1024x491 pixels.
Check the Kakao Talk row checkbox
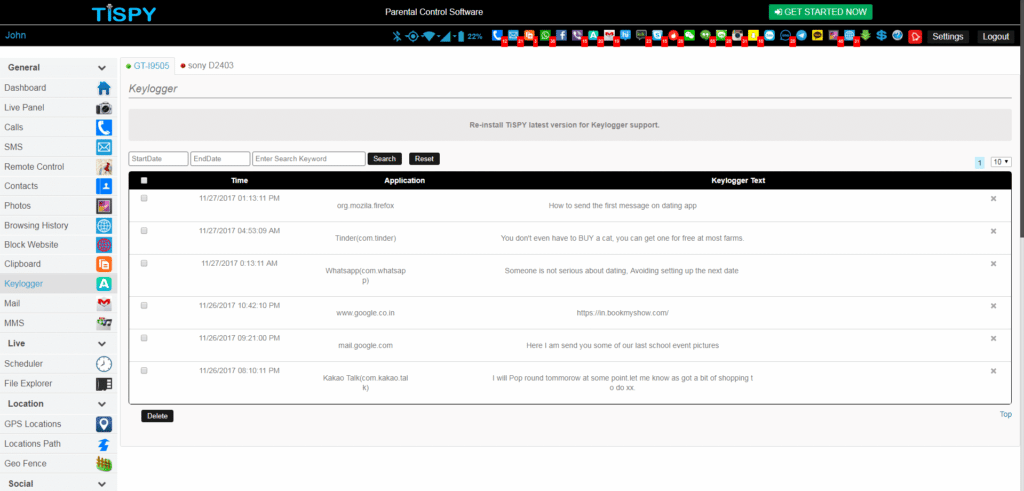click(x=144, y=370)
